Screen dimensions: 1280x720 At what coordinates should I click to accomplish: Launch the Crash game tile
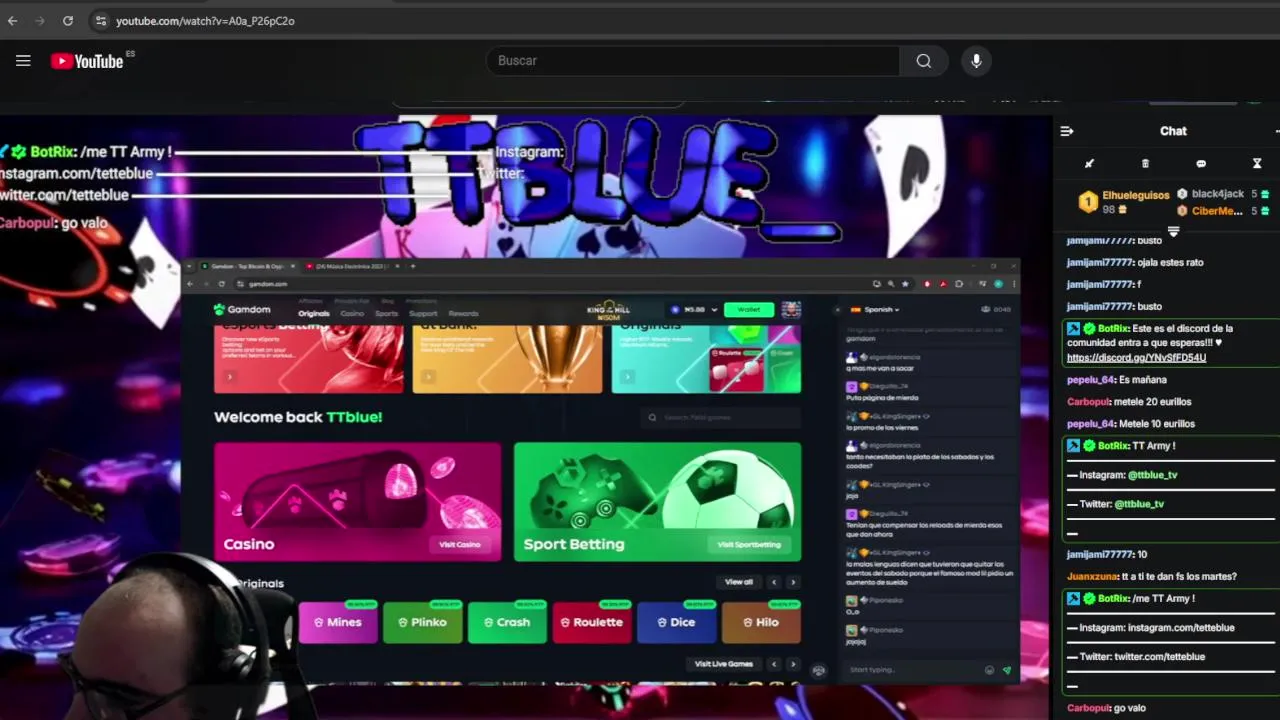pos(507,622)
